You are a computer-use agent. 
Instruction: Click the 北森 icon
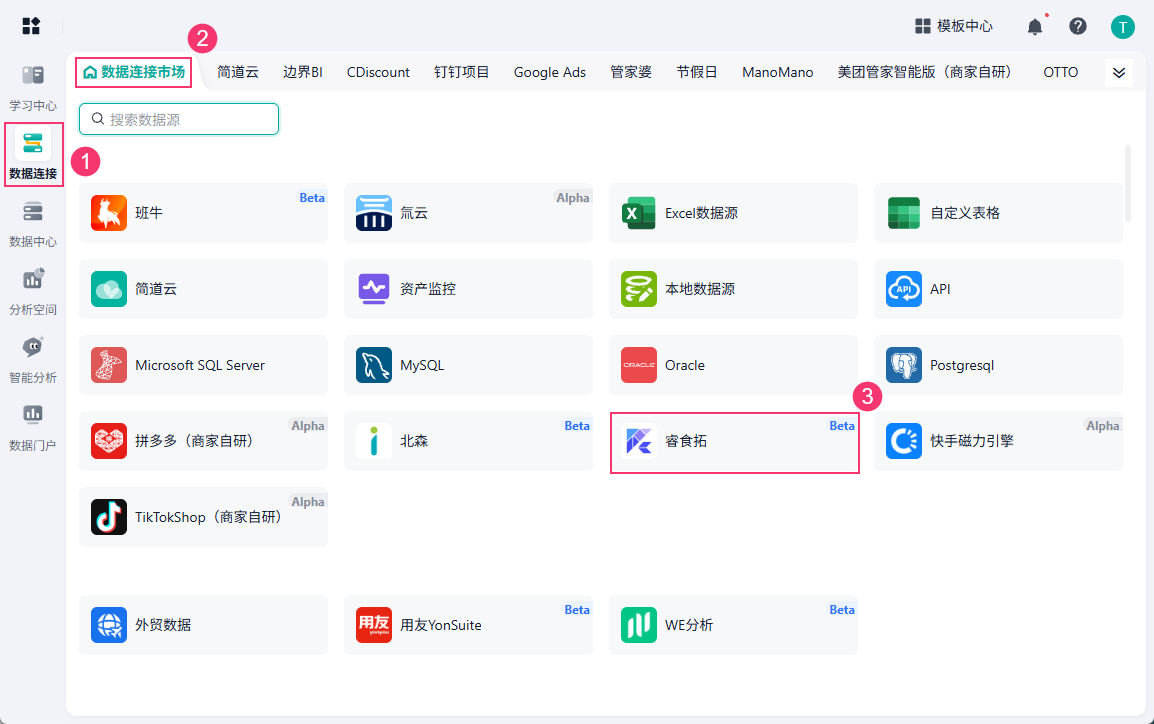pos(374,441)
